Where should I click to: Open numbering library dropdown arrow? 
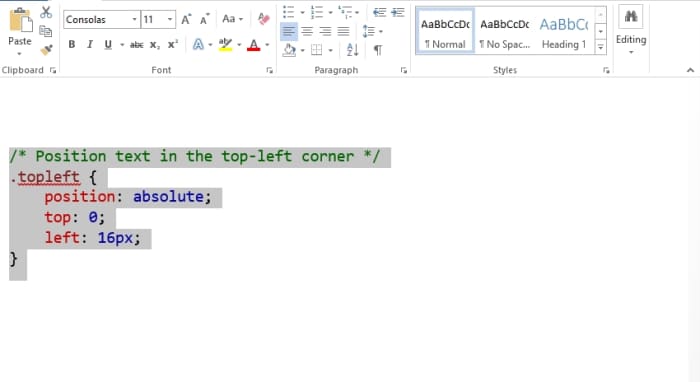[x=330, y=12]
